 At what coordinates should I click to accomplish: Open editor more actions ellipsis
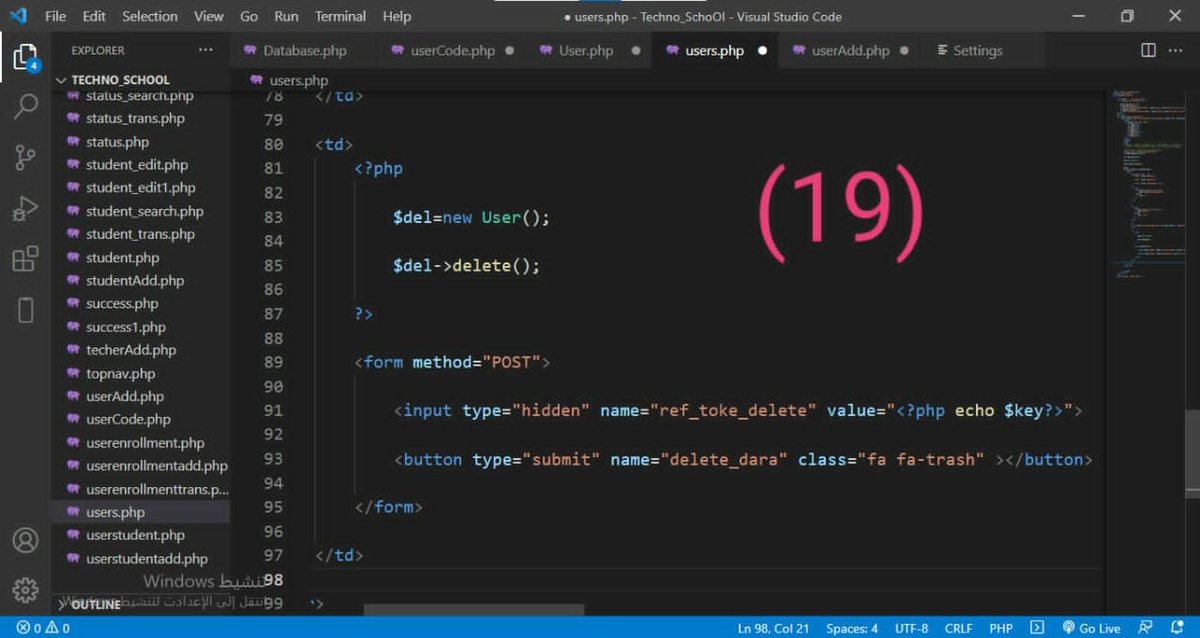click(x=1177, y=50)
